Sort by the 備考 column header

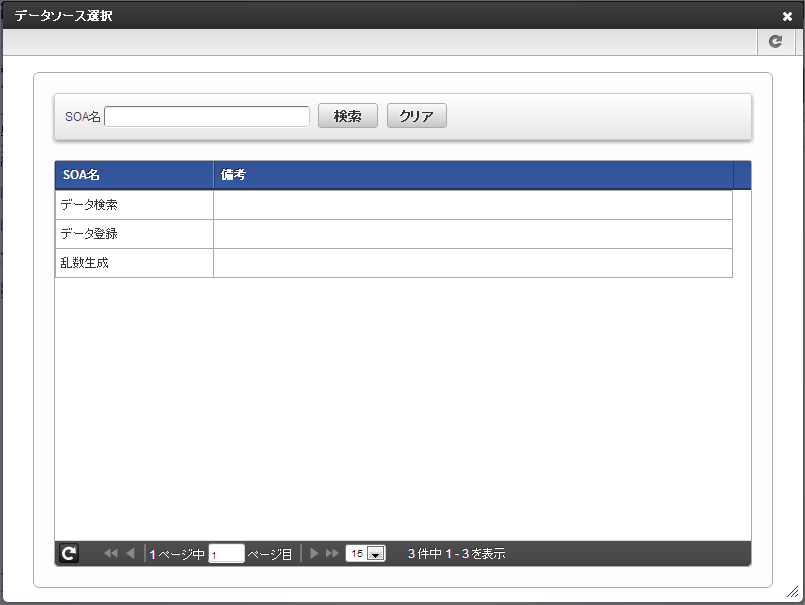[x=473, y=175]
